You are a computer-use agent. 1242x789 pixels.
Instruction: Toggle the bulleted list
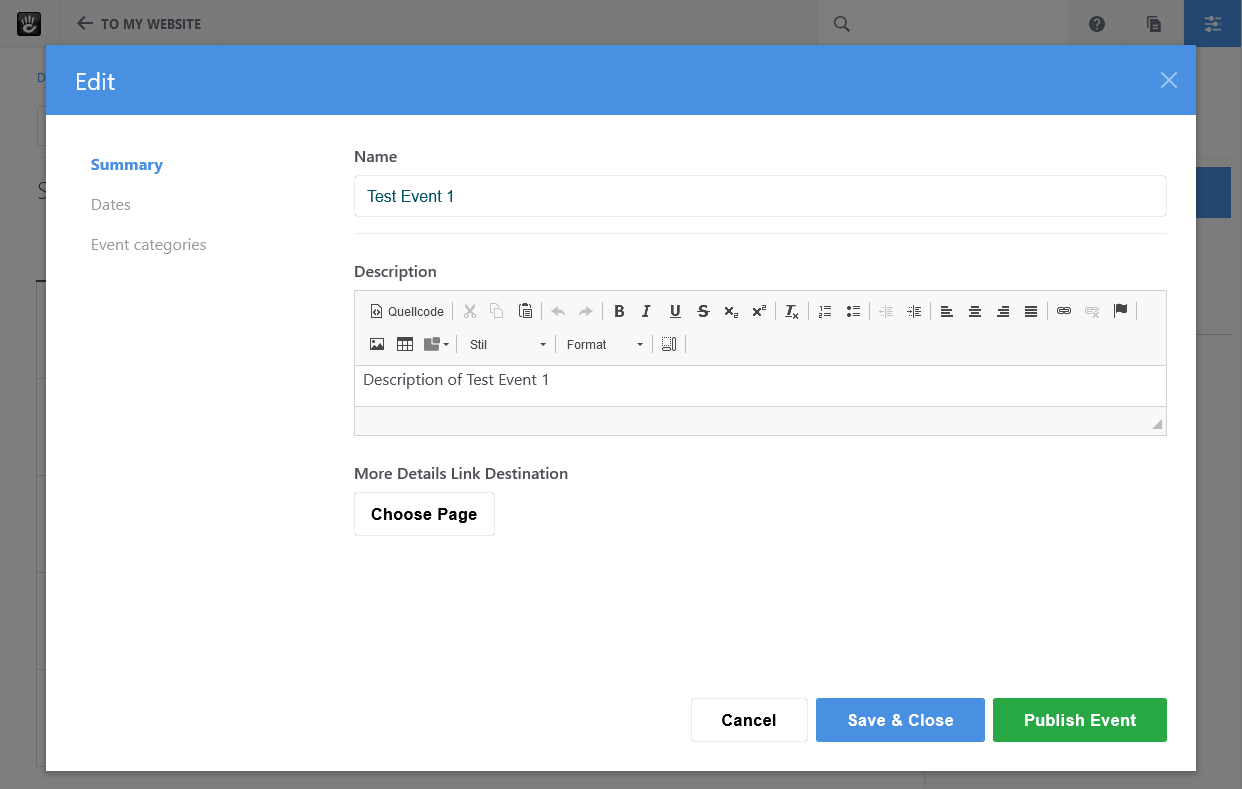point(853,311)
